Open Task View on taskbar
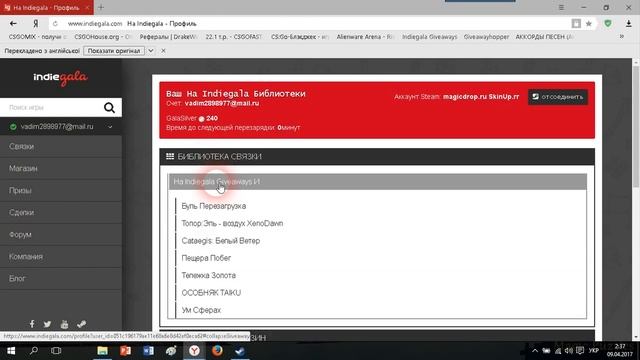Viewport: 640px width, 360px height. 56,351
